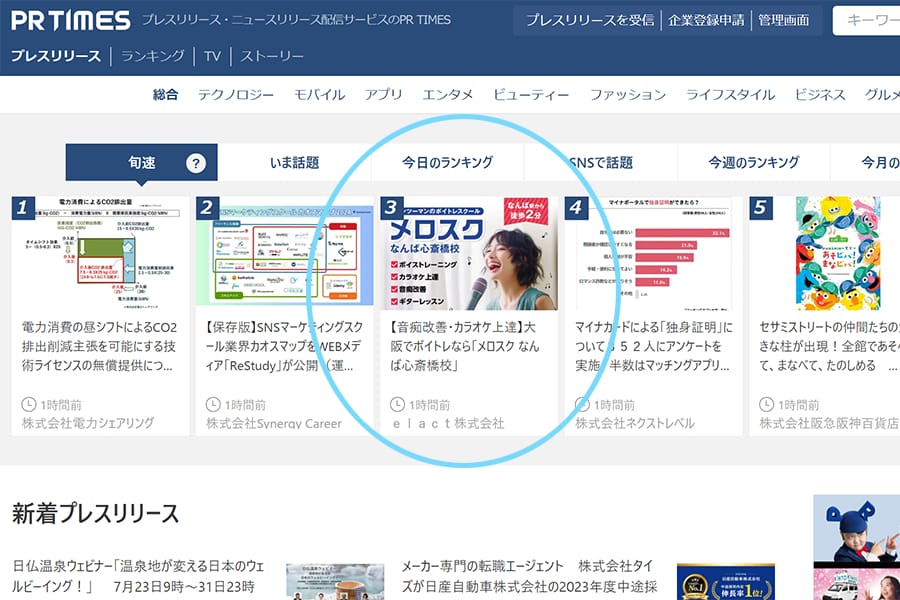Open the 温泉 webinar thumbnail image
The width and height of the screenshot is (900, 600).
(x=335, y=582)
